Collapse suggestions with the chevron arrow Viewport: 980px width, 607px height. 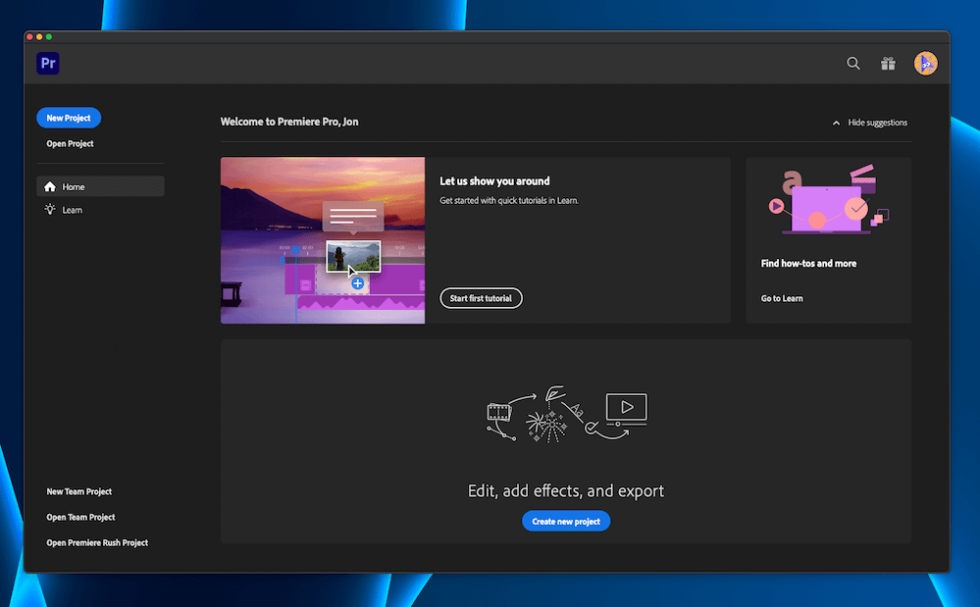[x=836, y=122]
